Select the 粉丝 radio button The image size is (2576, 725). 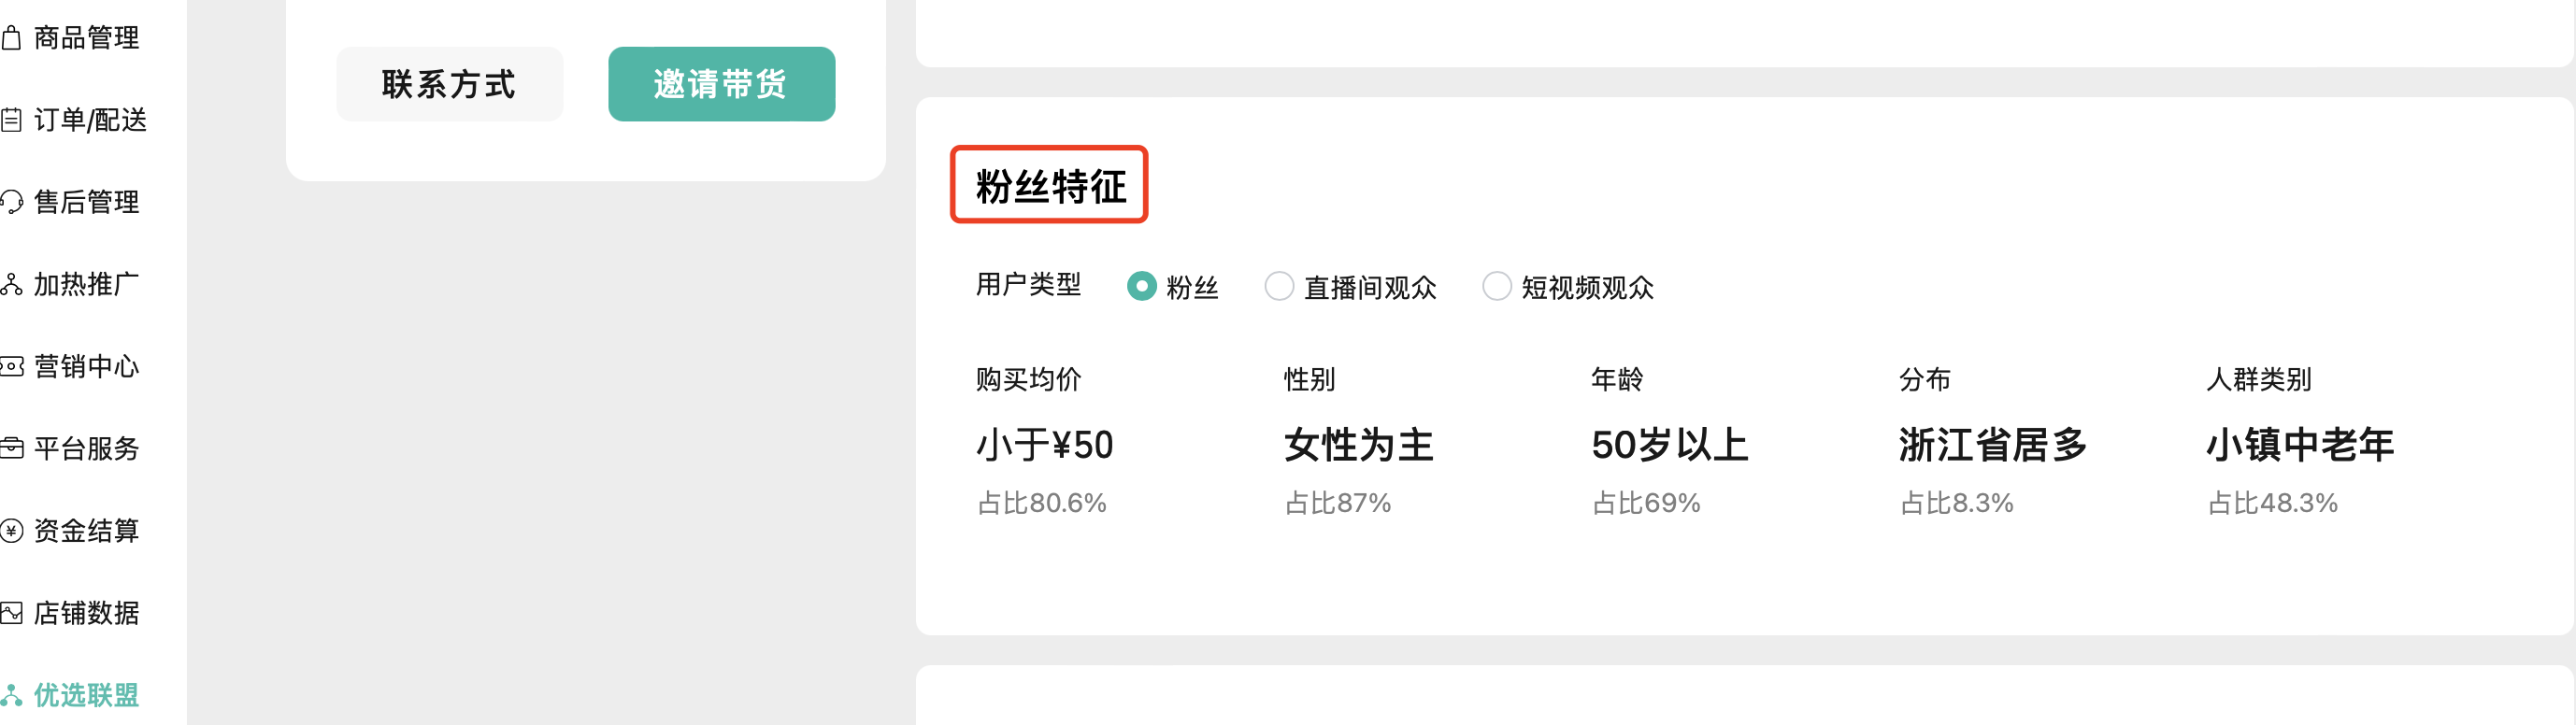pos(1141,287)
